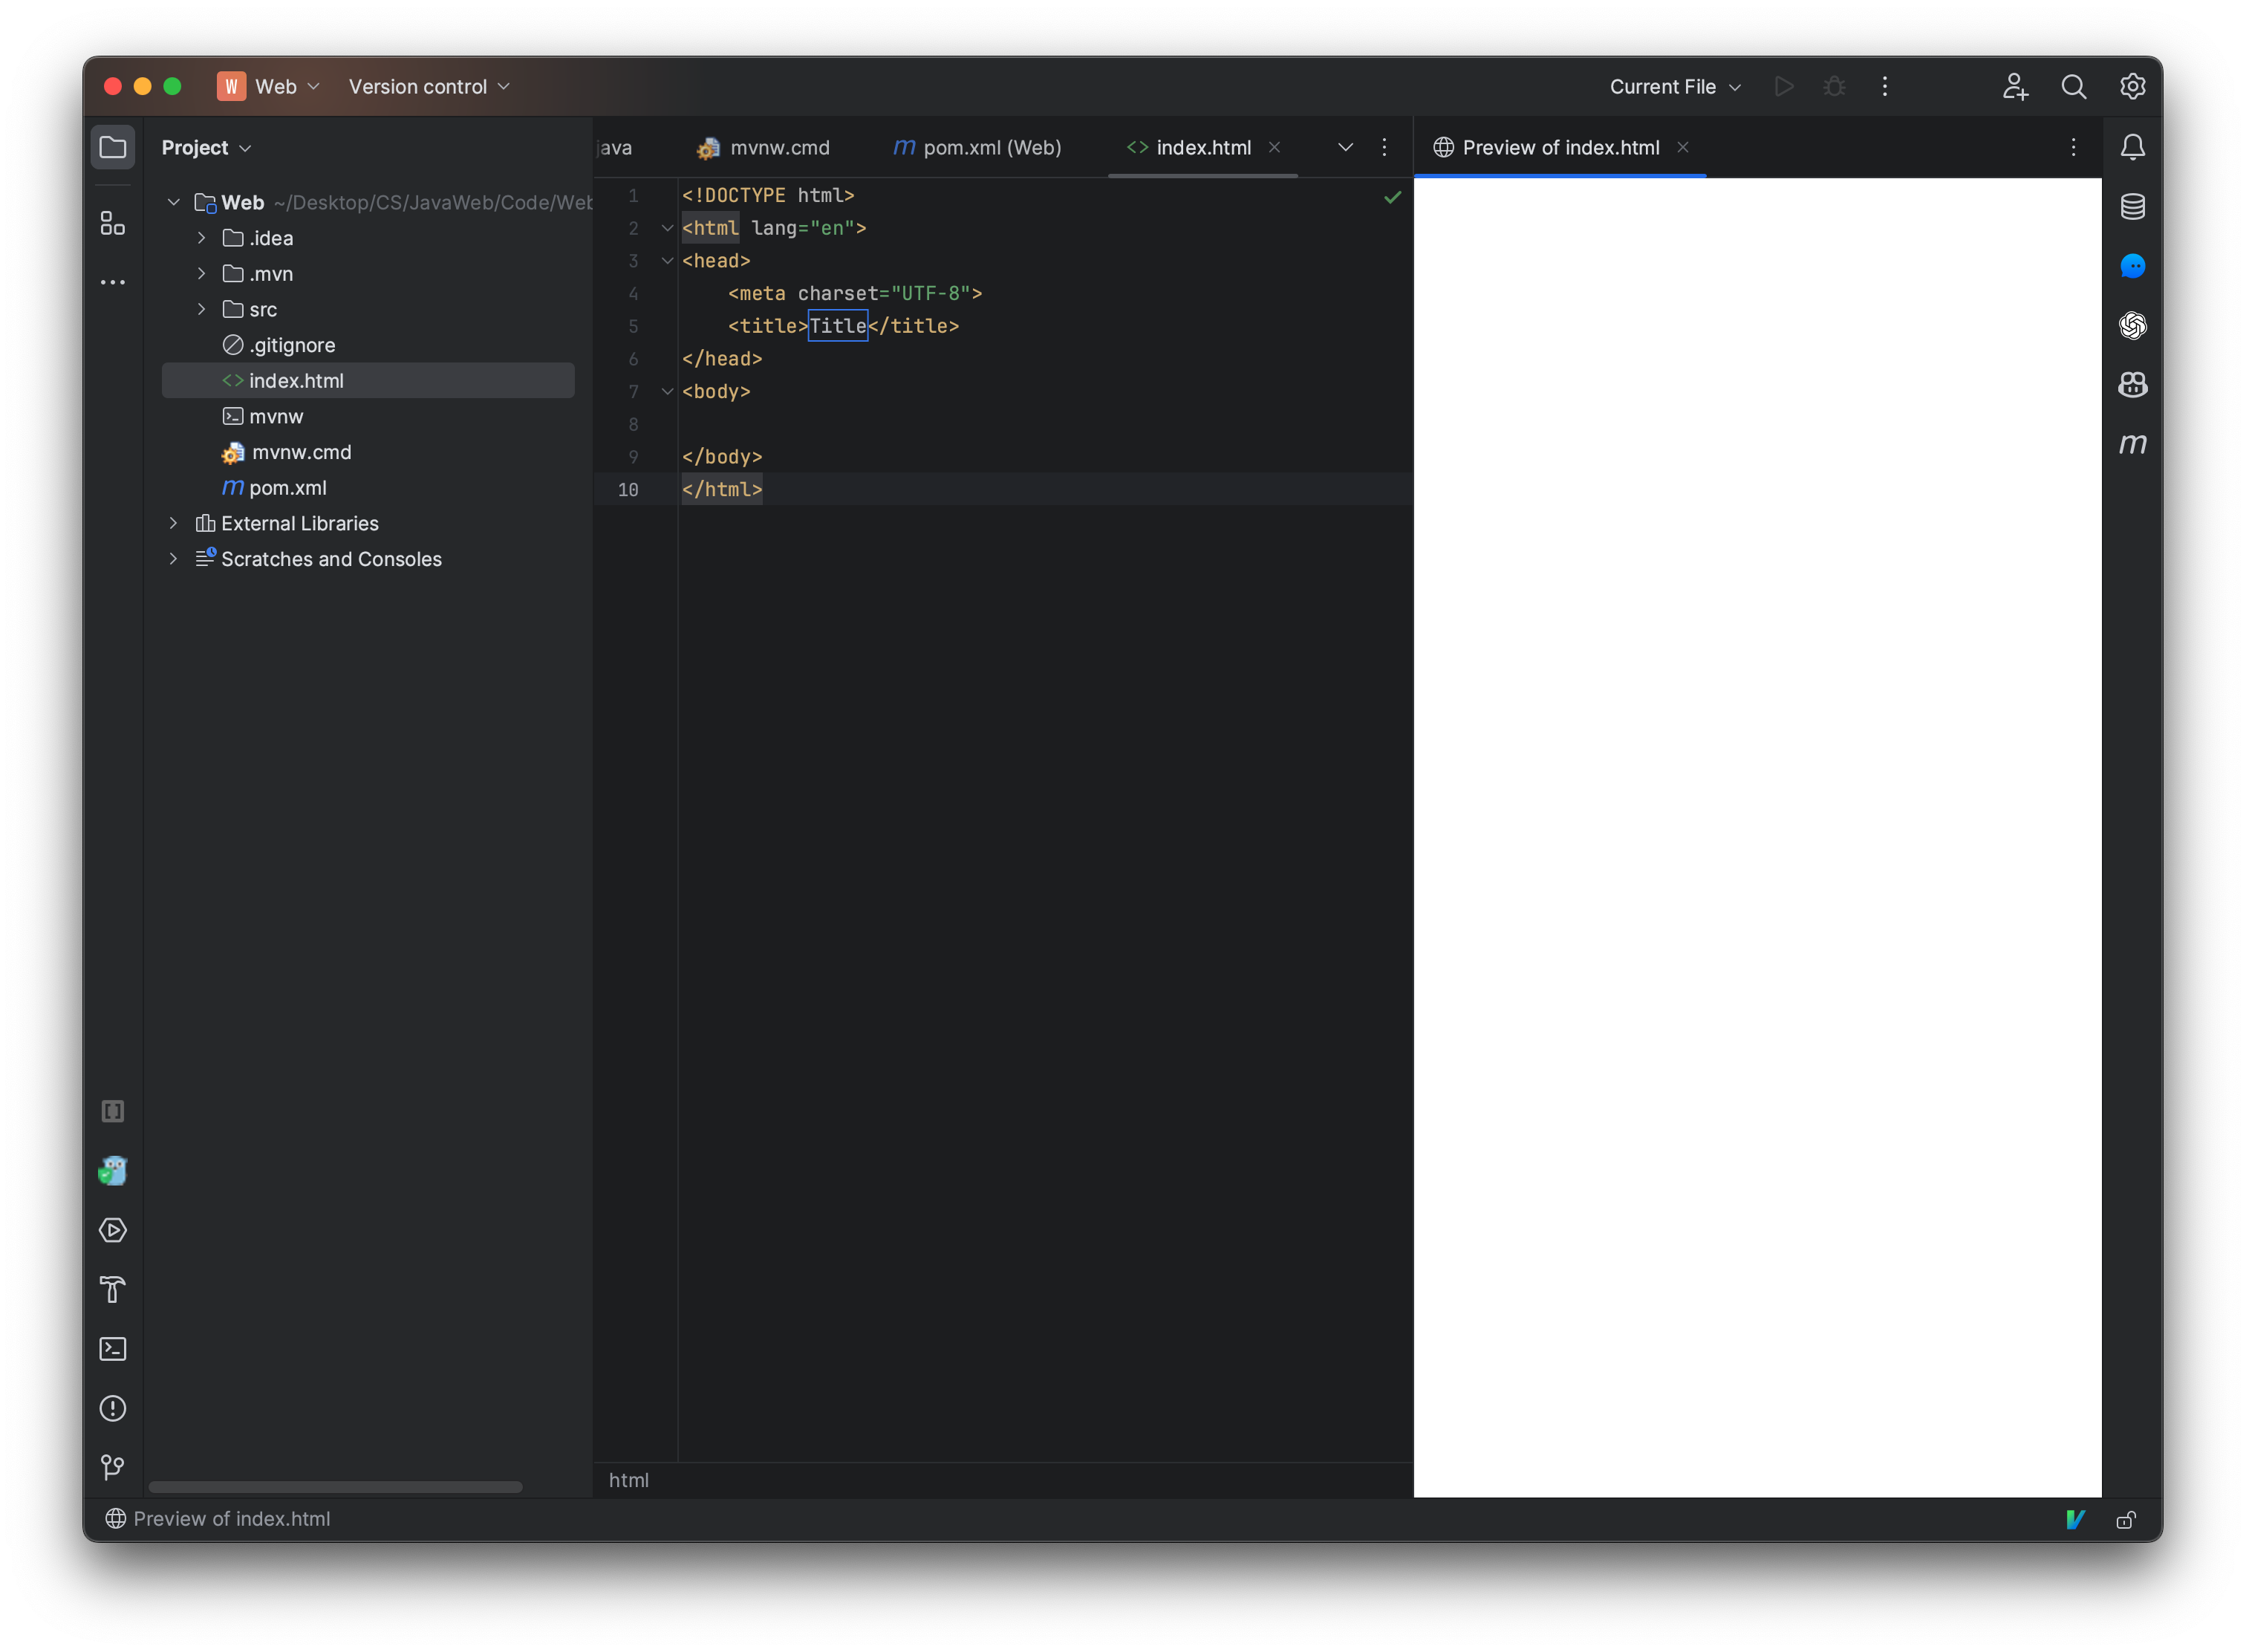The height and width of the screenshot is (1652, 2246).
Task: Open preview panel options menu
Action: [2073, 148]
